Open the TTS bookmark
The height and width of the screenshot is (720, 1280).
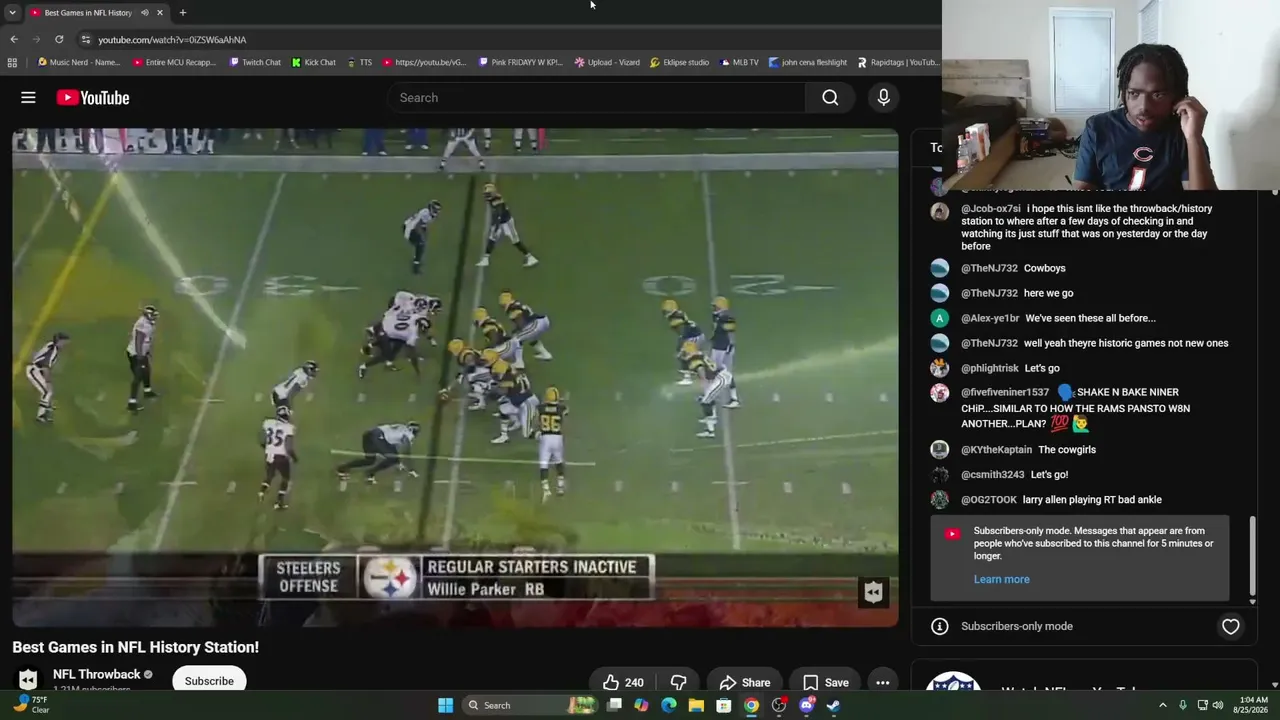coord(359,62)
